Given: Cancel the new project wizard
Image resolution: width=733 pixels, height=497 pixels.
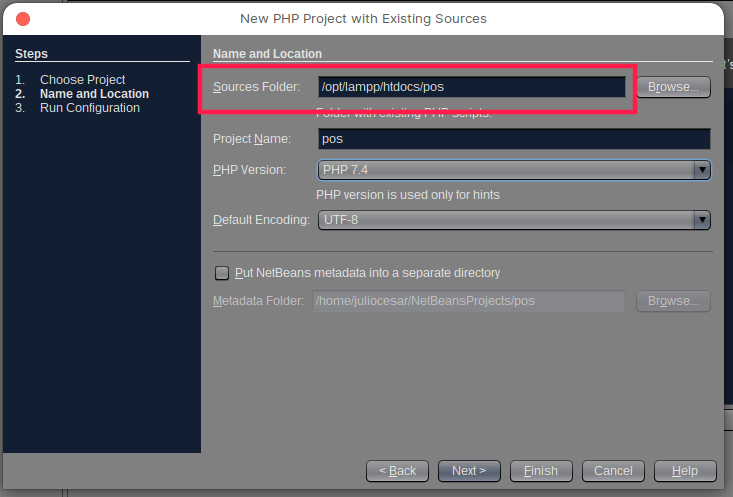Looking at the screenshot, I should click(x=613, y=470).
